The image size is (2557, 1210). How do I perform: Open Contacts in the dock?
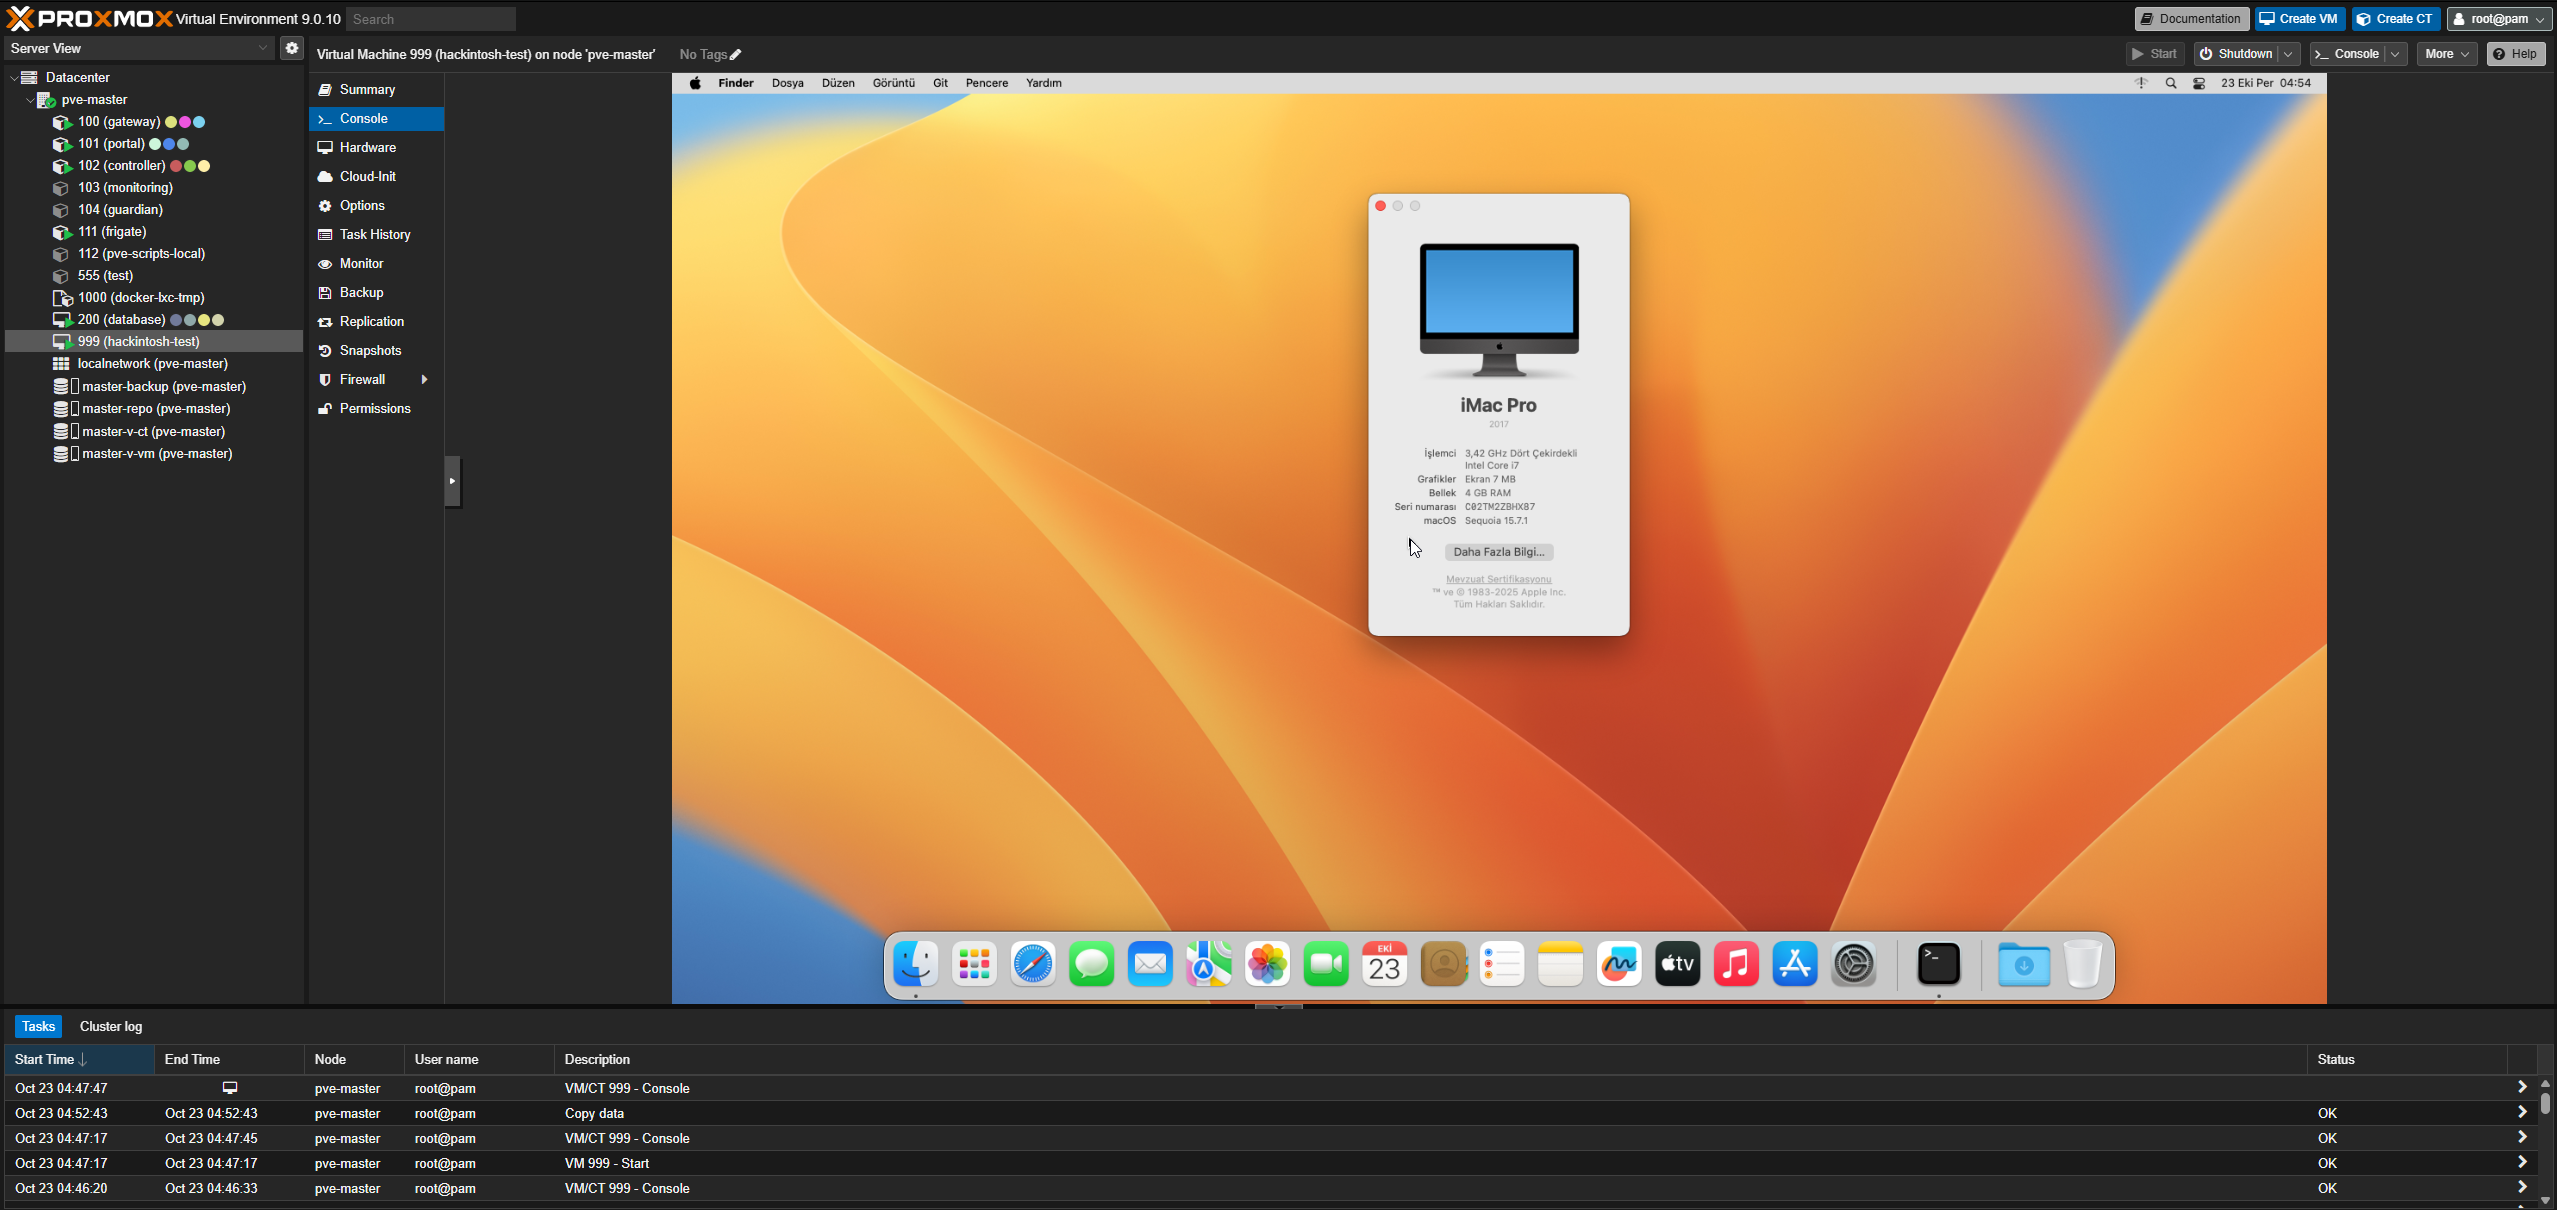pyautogui.click(x=1443, y=964)
